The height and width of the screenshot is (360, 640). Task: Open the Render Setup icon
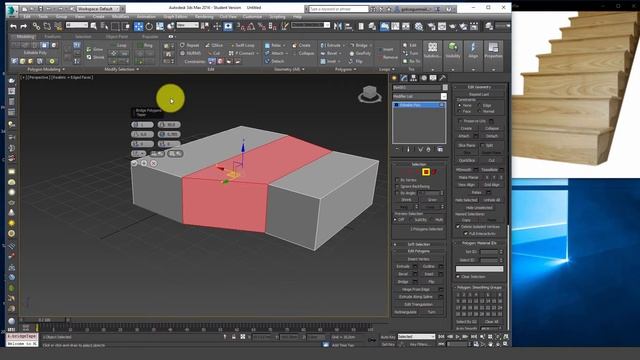[x=431, y=27]
